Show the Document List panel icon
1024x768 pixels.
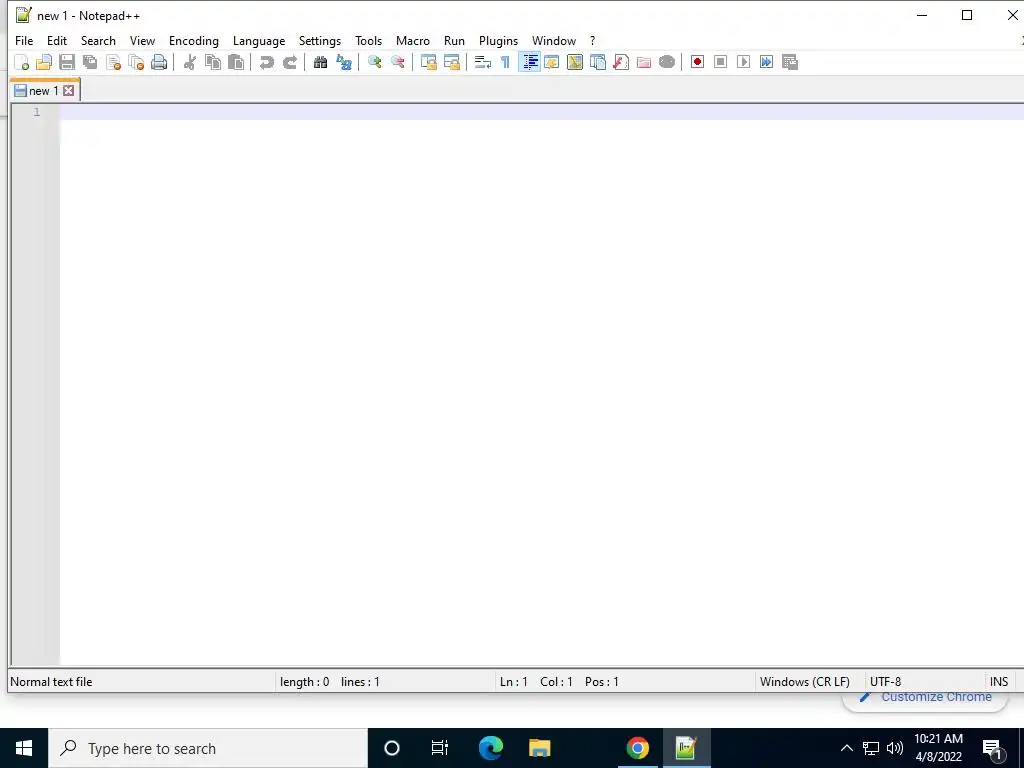pos(598,62)
